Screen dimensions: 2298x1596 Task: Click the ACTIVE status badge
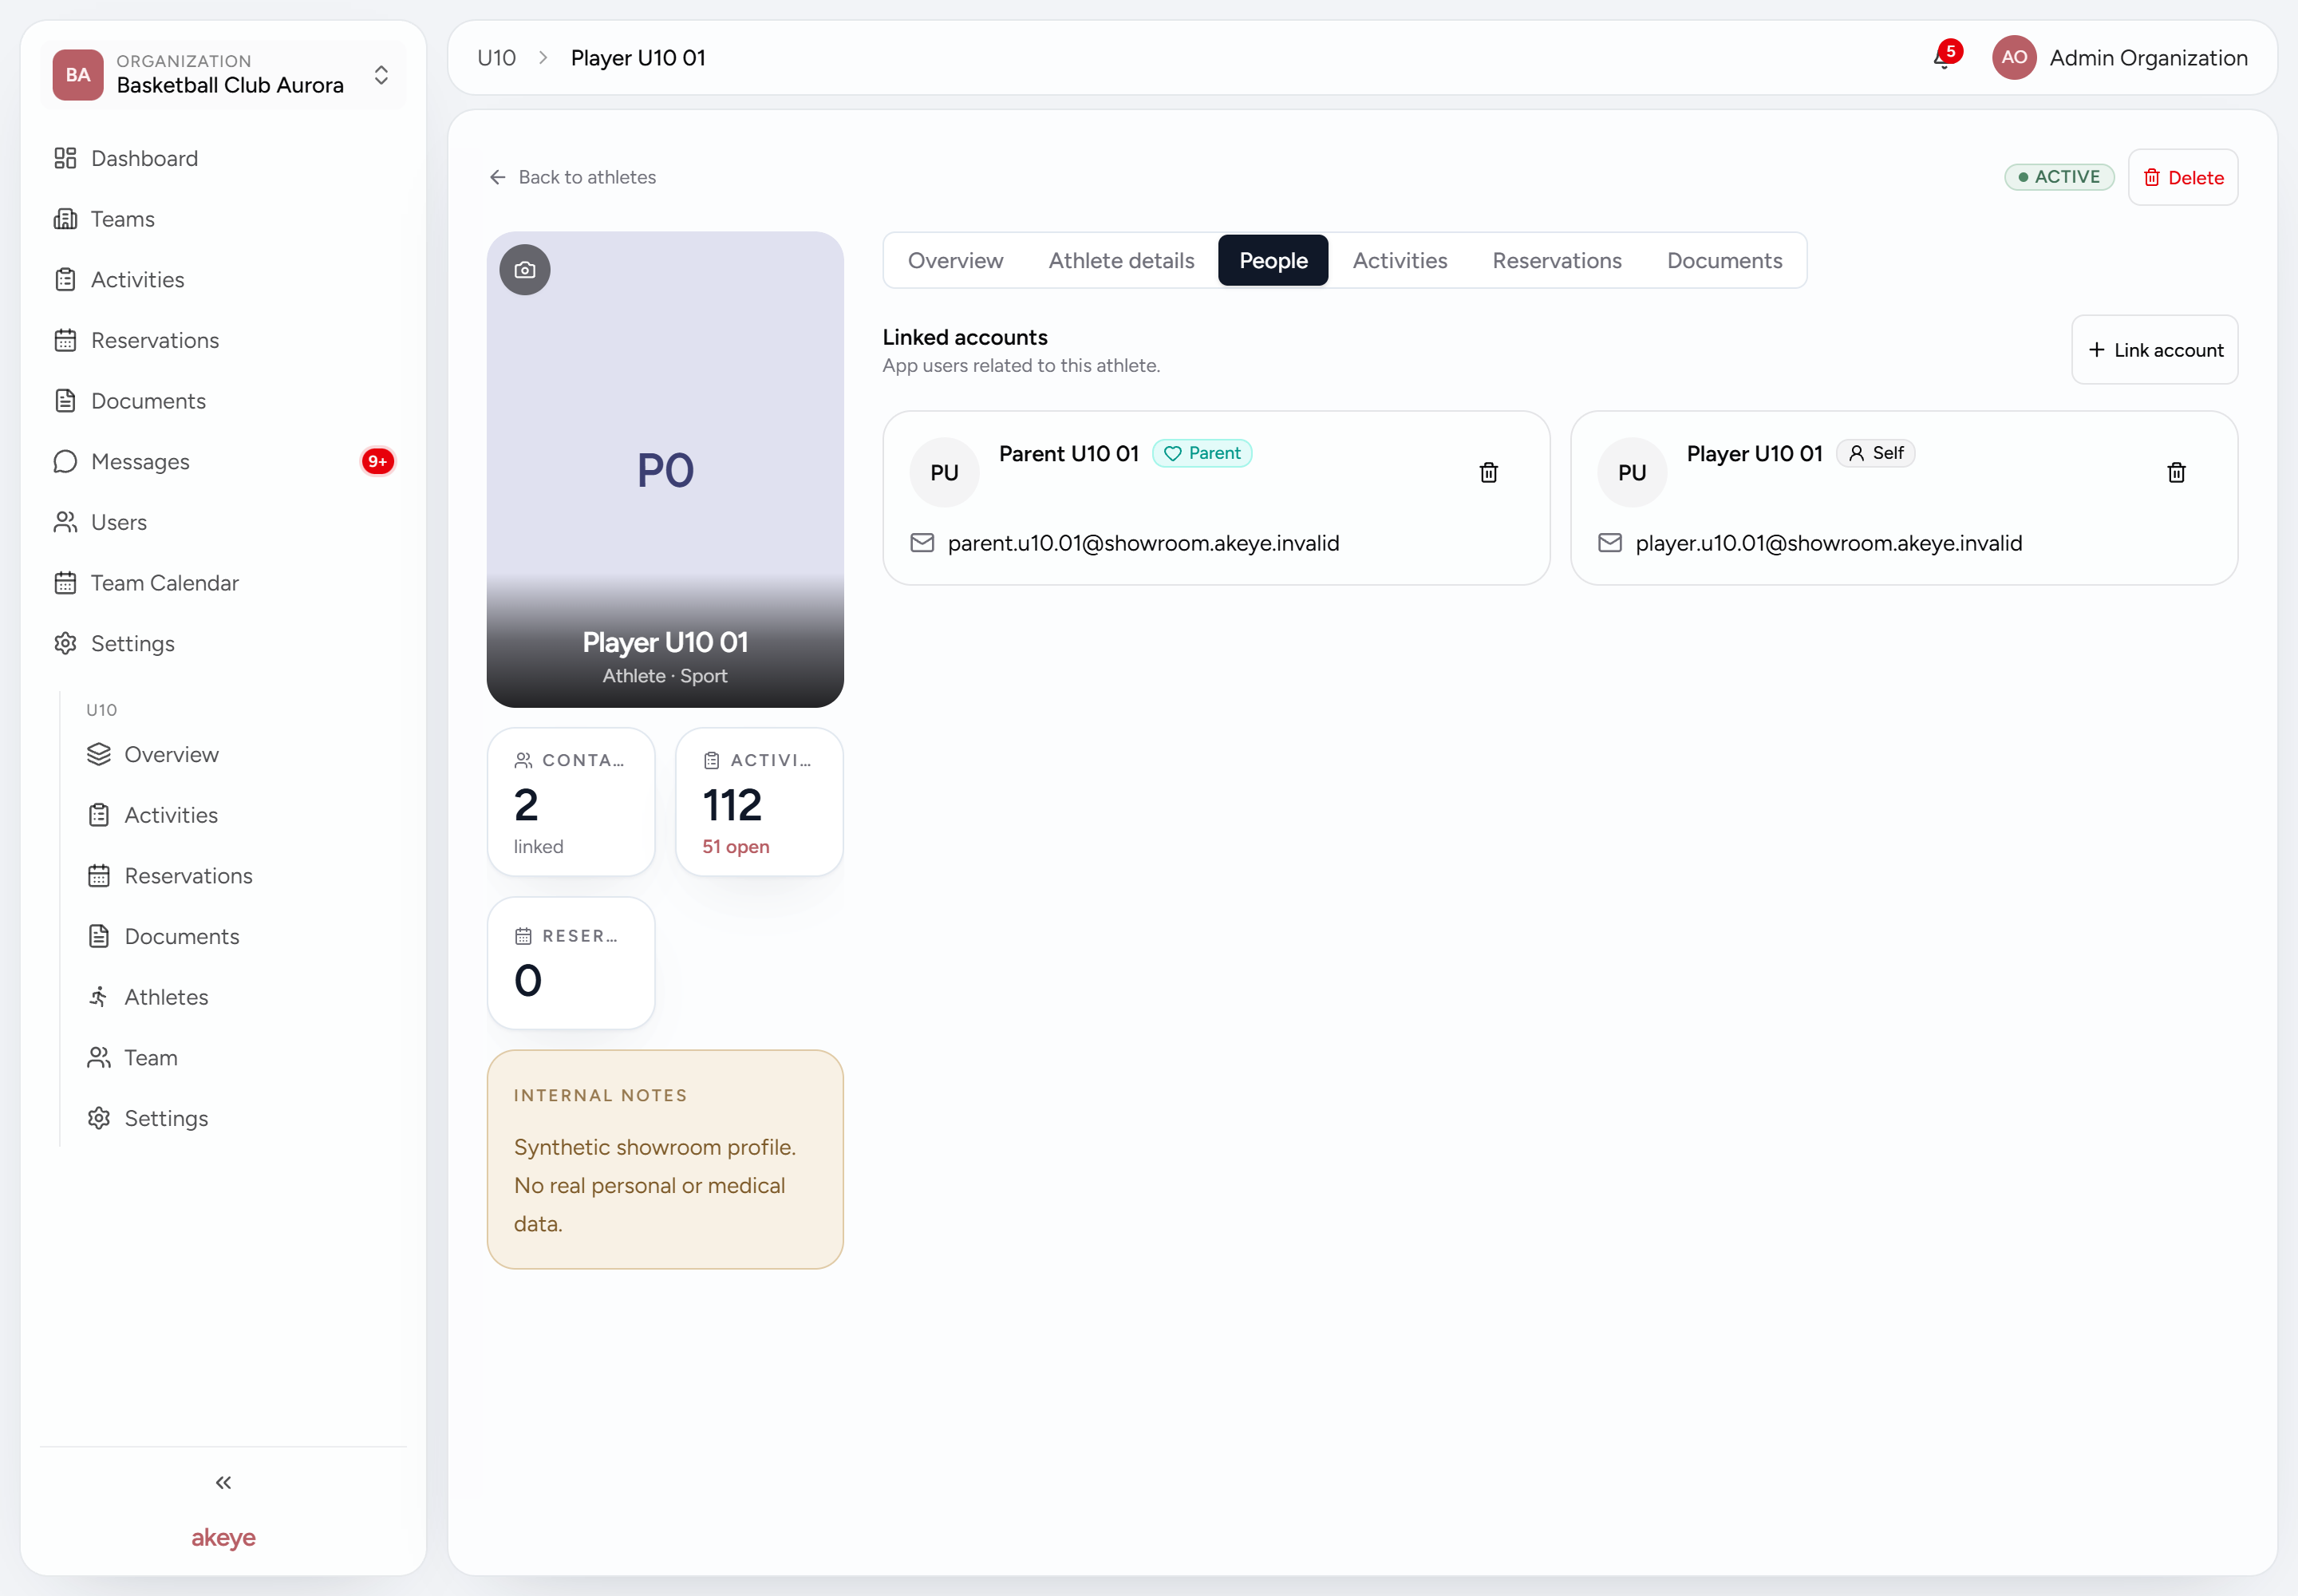(2059, 177)
